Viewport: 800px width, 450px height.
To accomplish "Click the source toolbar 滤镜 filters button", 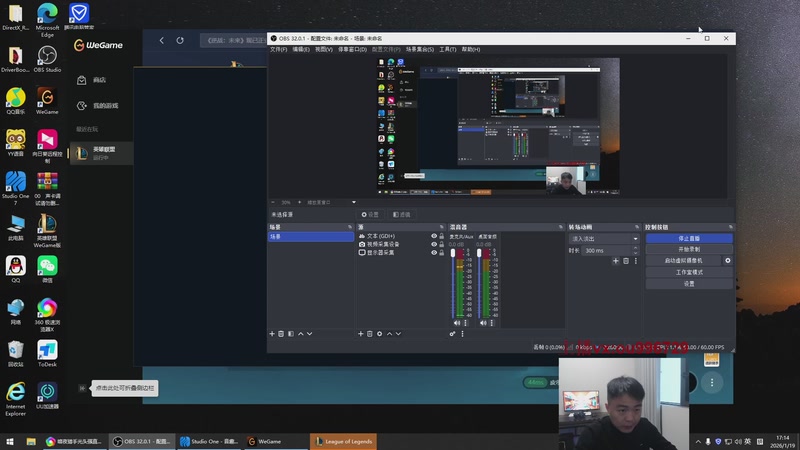I will [x=402, y=215].
